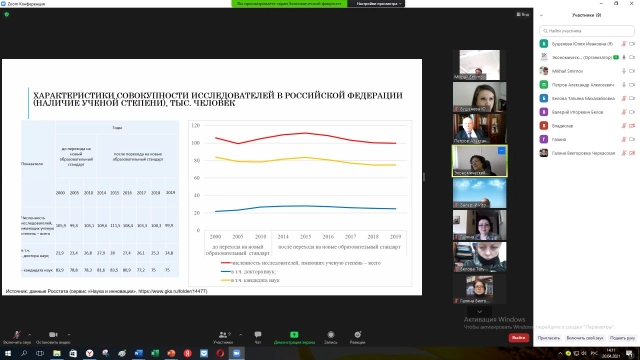Click the green Share Screen icon
The image size is (640, 360).
pos(294,335)
